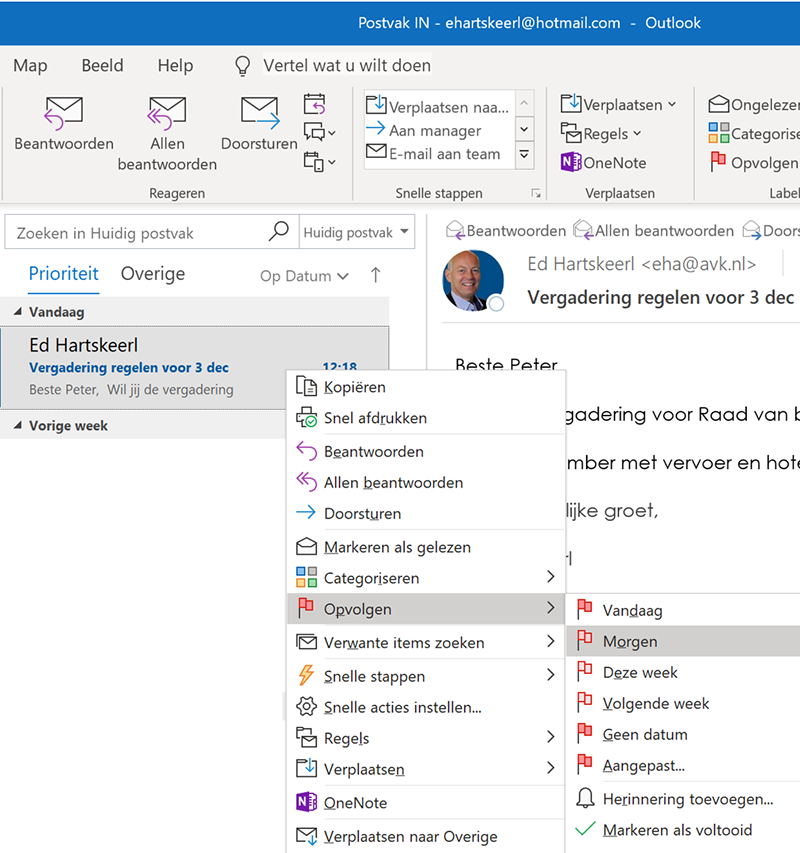Collapse the Vandaag group

click(17, 312)
